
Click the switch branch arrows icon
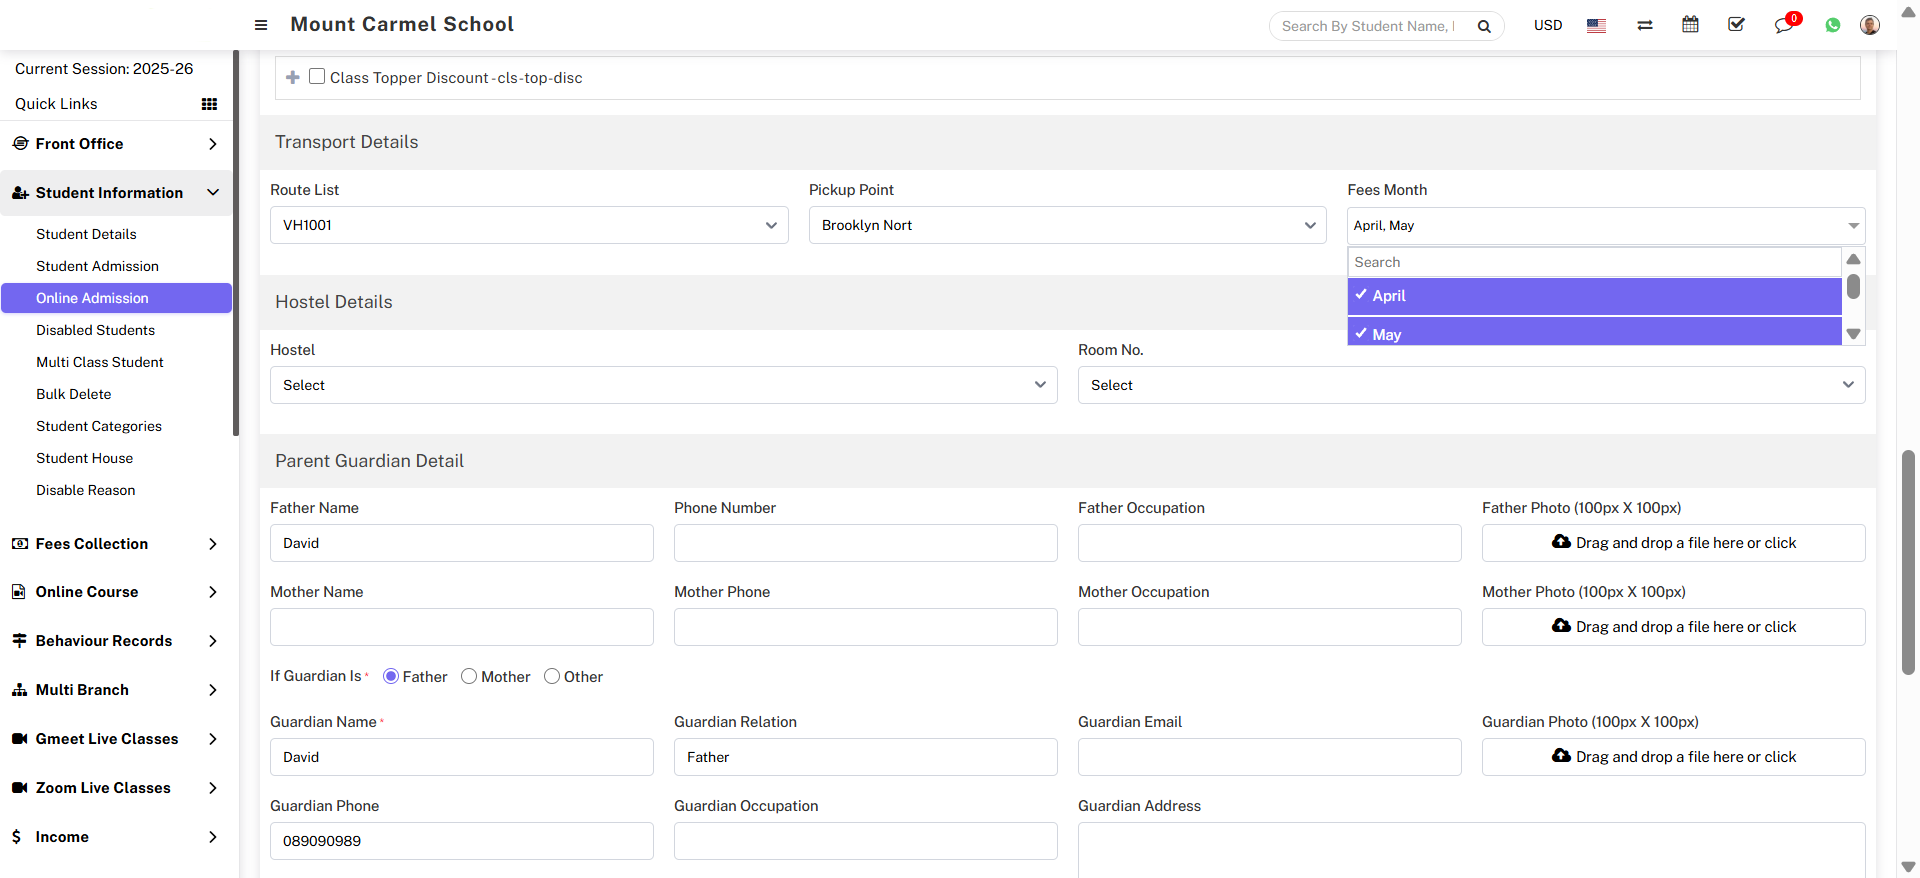[1644, 25]
